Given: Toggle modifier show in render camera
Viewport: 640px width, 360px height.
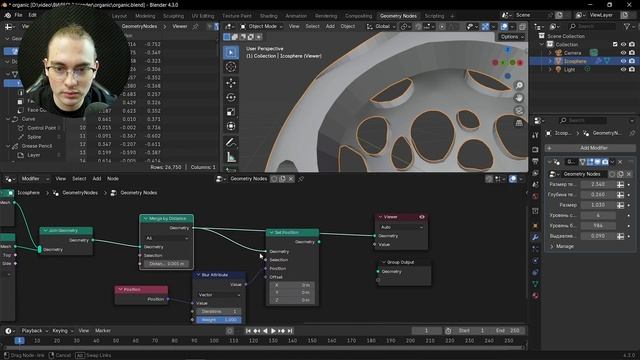Looking at the screenshot, I should tap(605, 162).
